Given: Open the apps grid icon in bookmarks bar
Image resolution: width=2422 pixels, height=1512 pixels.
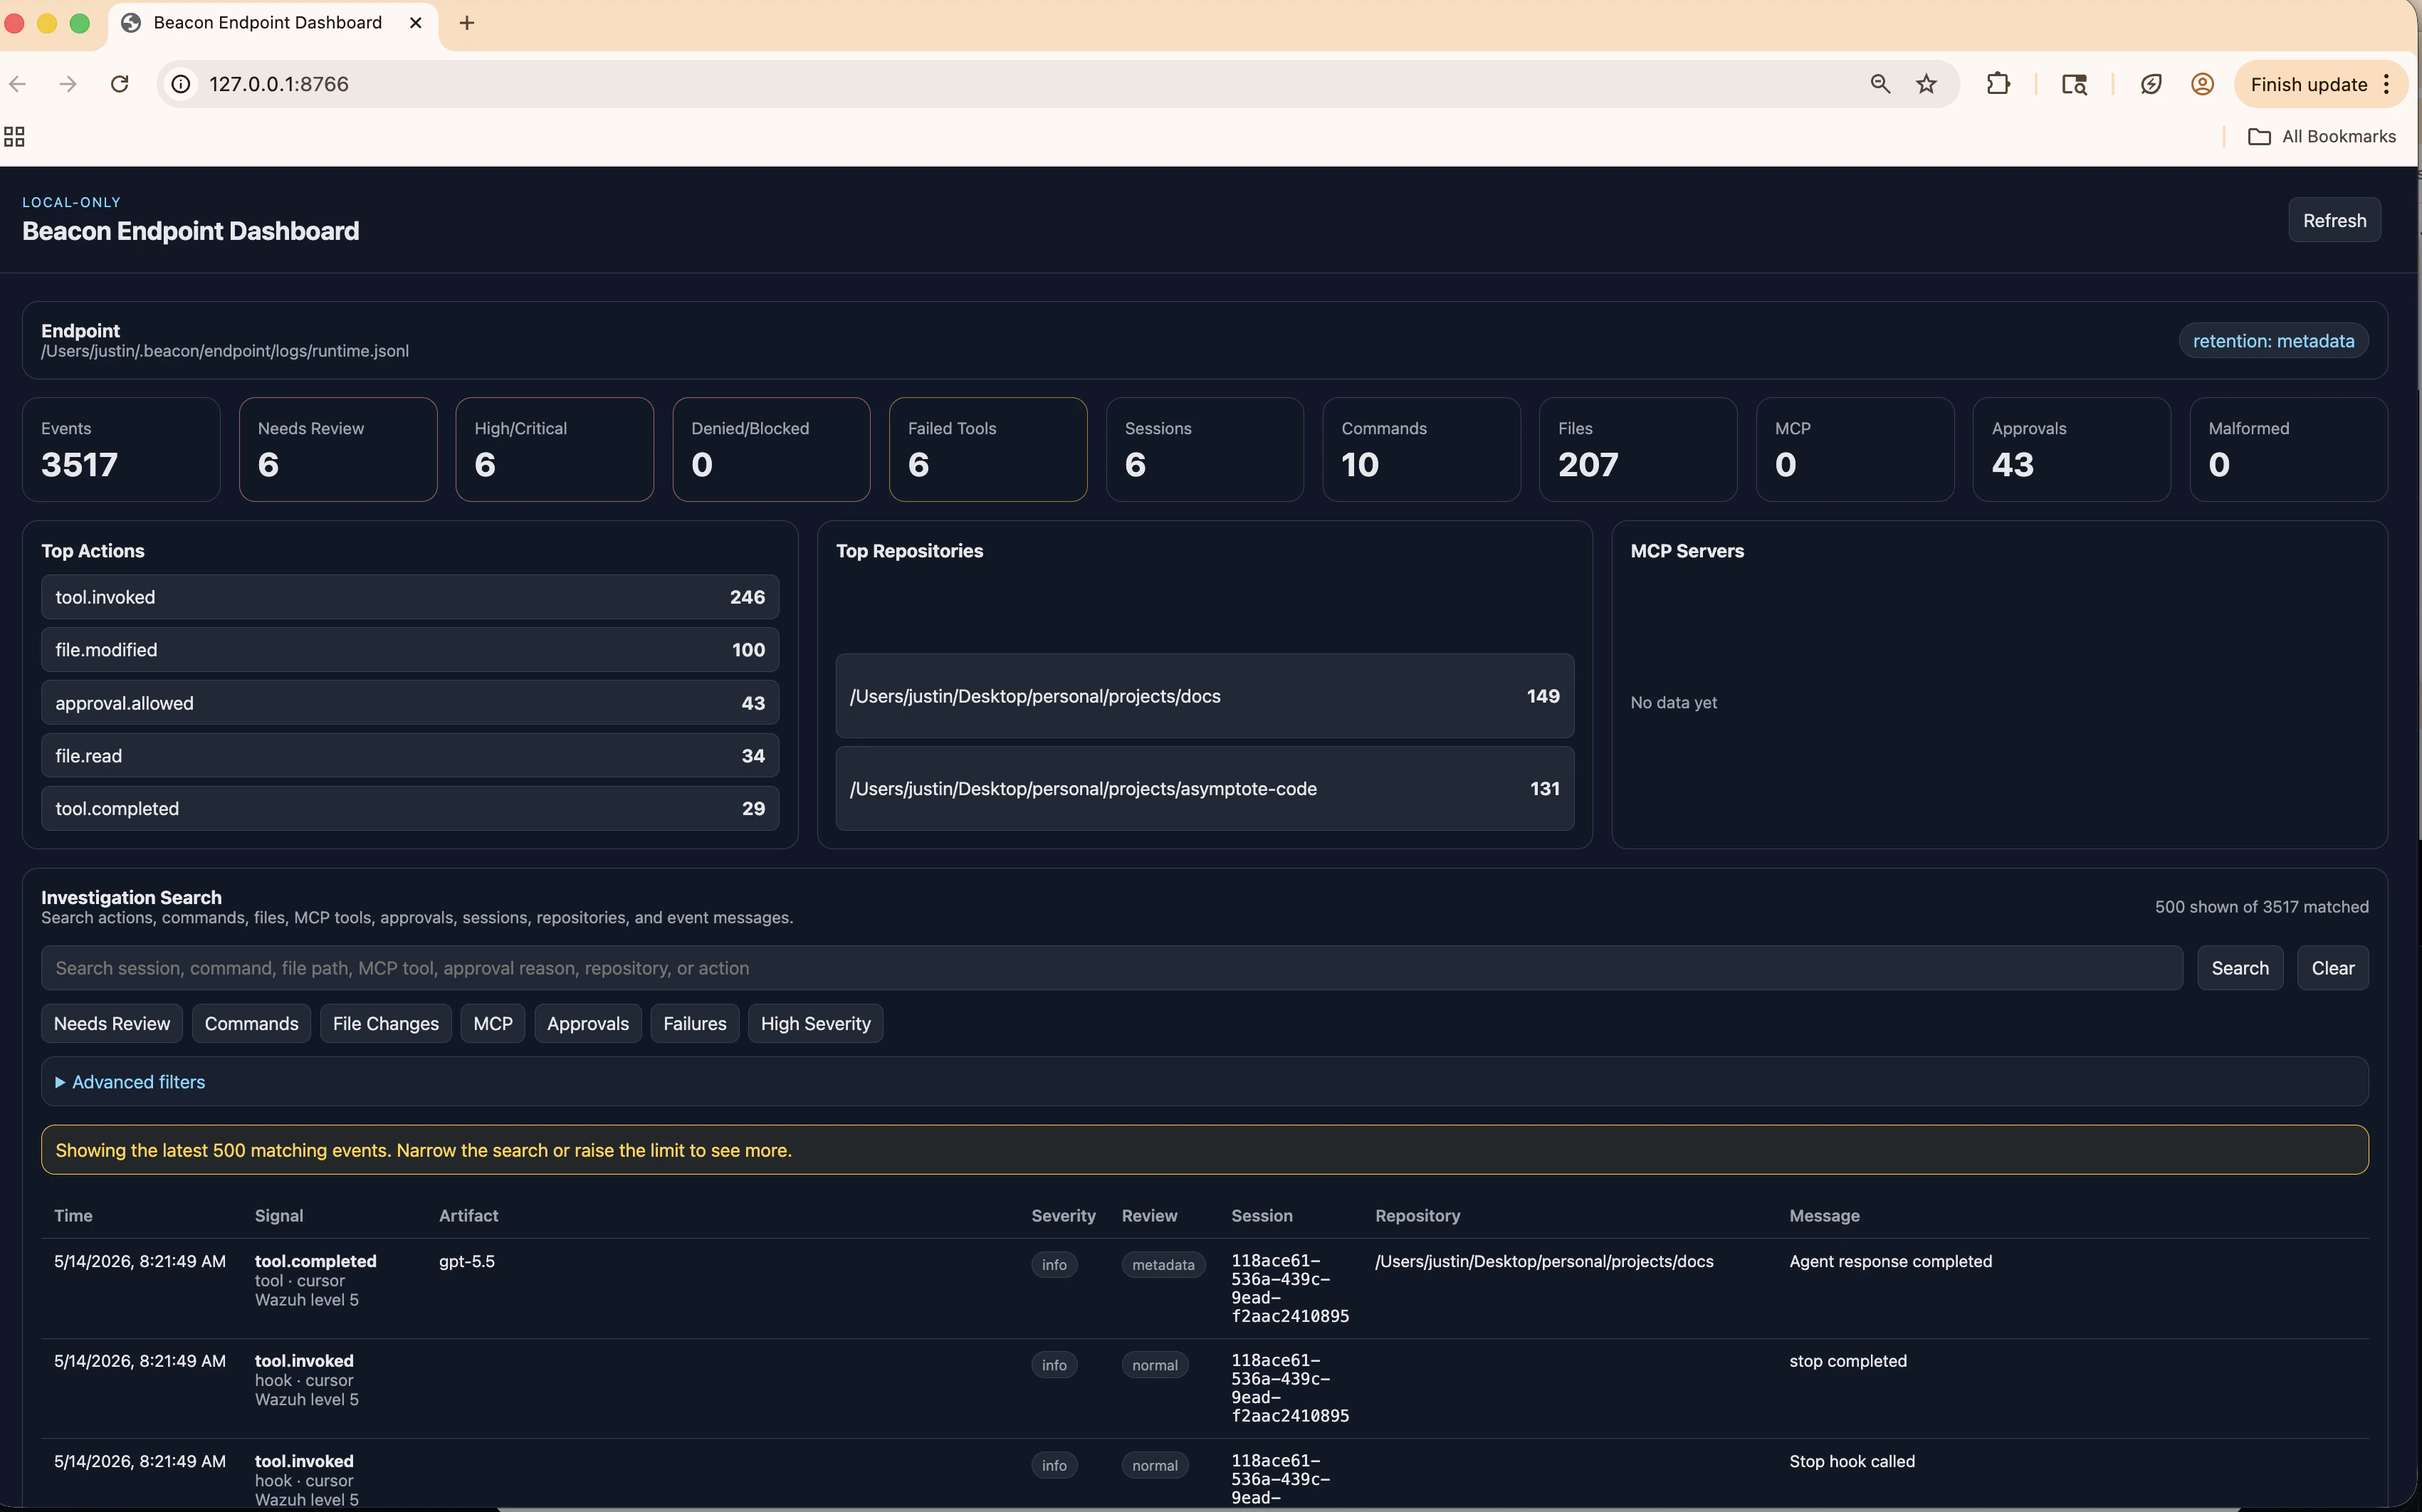Looking at the screenshot, I should 14,136.
